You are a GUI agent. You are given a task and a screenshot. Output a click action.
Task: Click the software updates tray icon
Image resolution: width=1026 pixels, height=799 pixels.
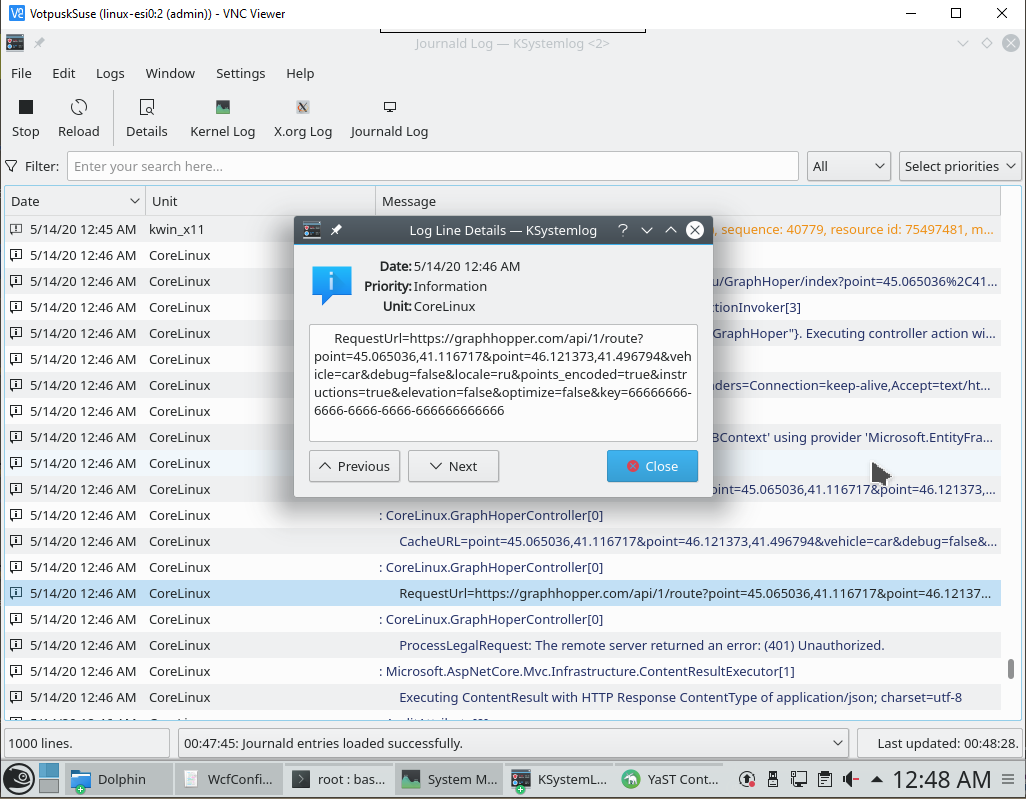click(747, 779)
